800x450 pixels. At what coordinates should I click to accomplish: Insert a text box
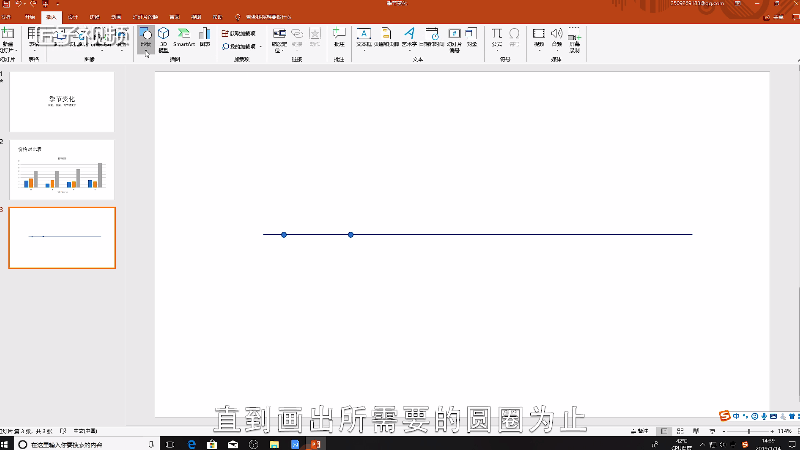click(364, 39)
